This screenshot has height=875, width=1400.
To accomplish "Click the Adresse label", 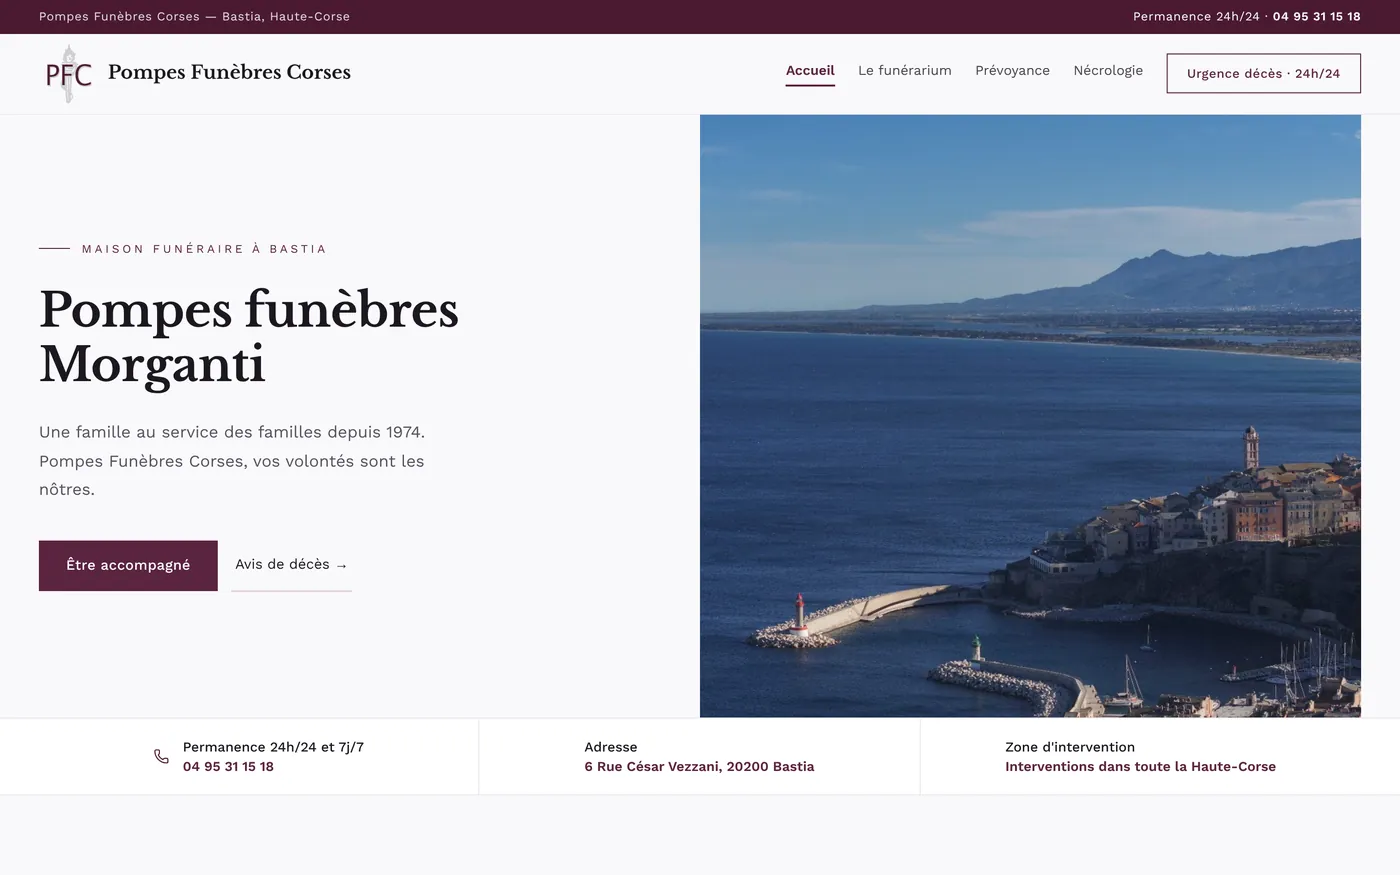I will click(611, 747).
